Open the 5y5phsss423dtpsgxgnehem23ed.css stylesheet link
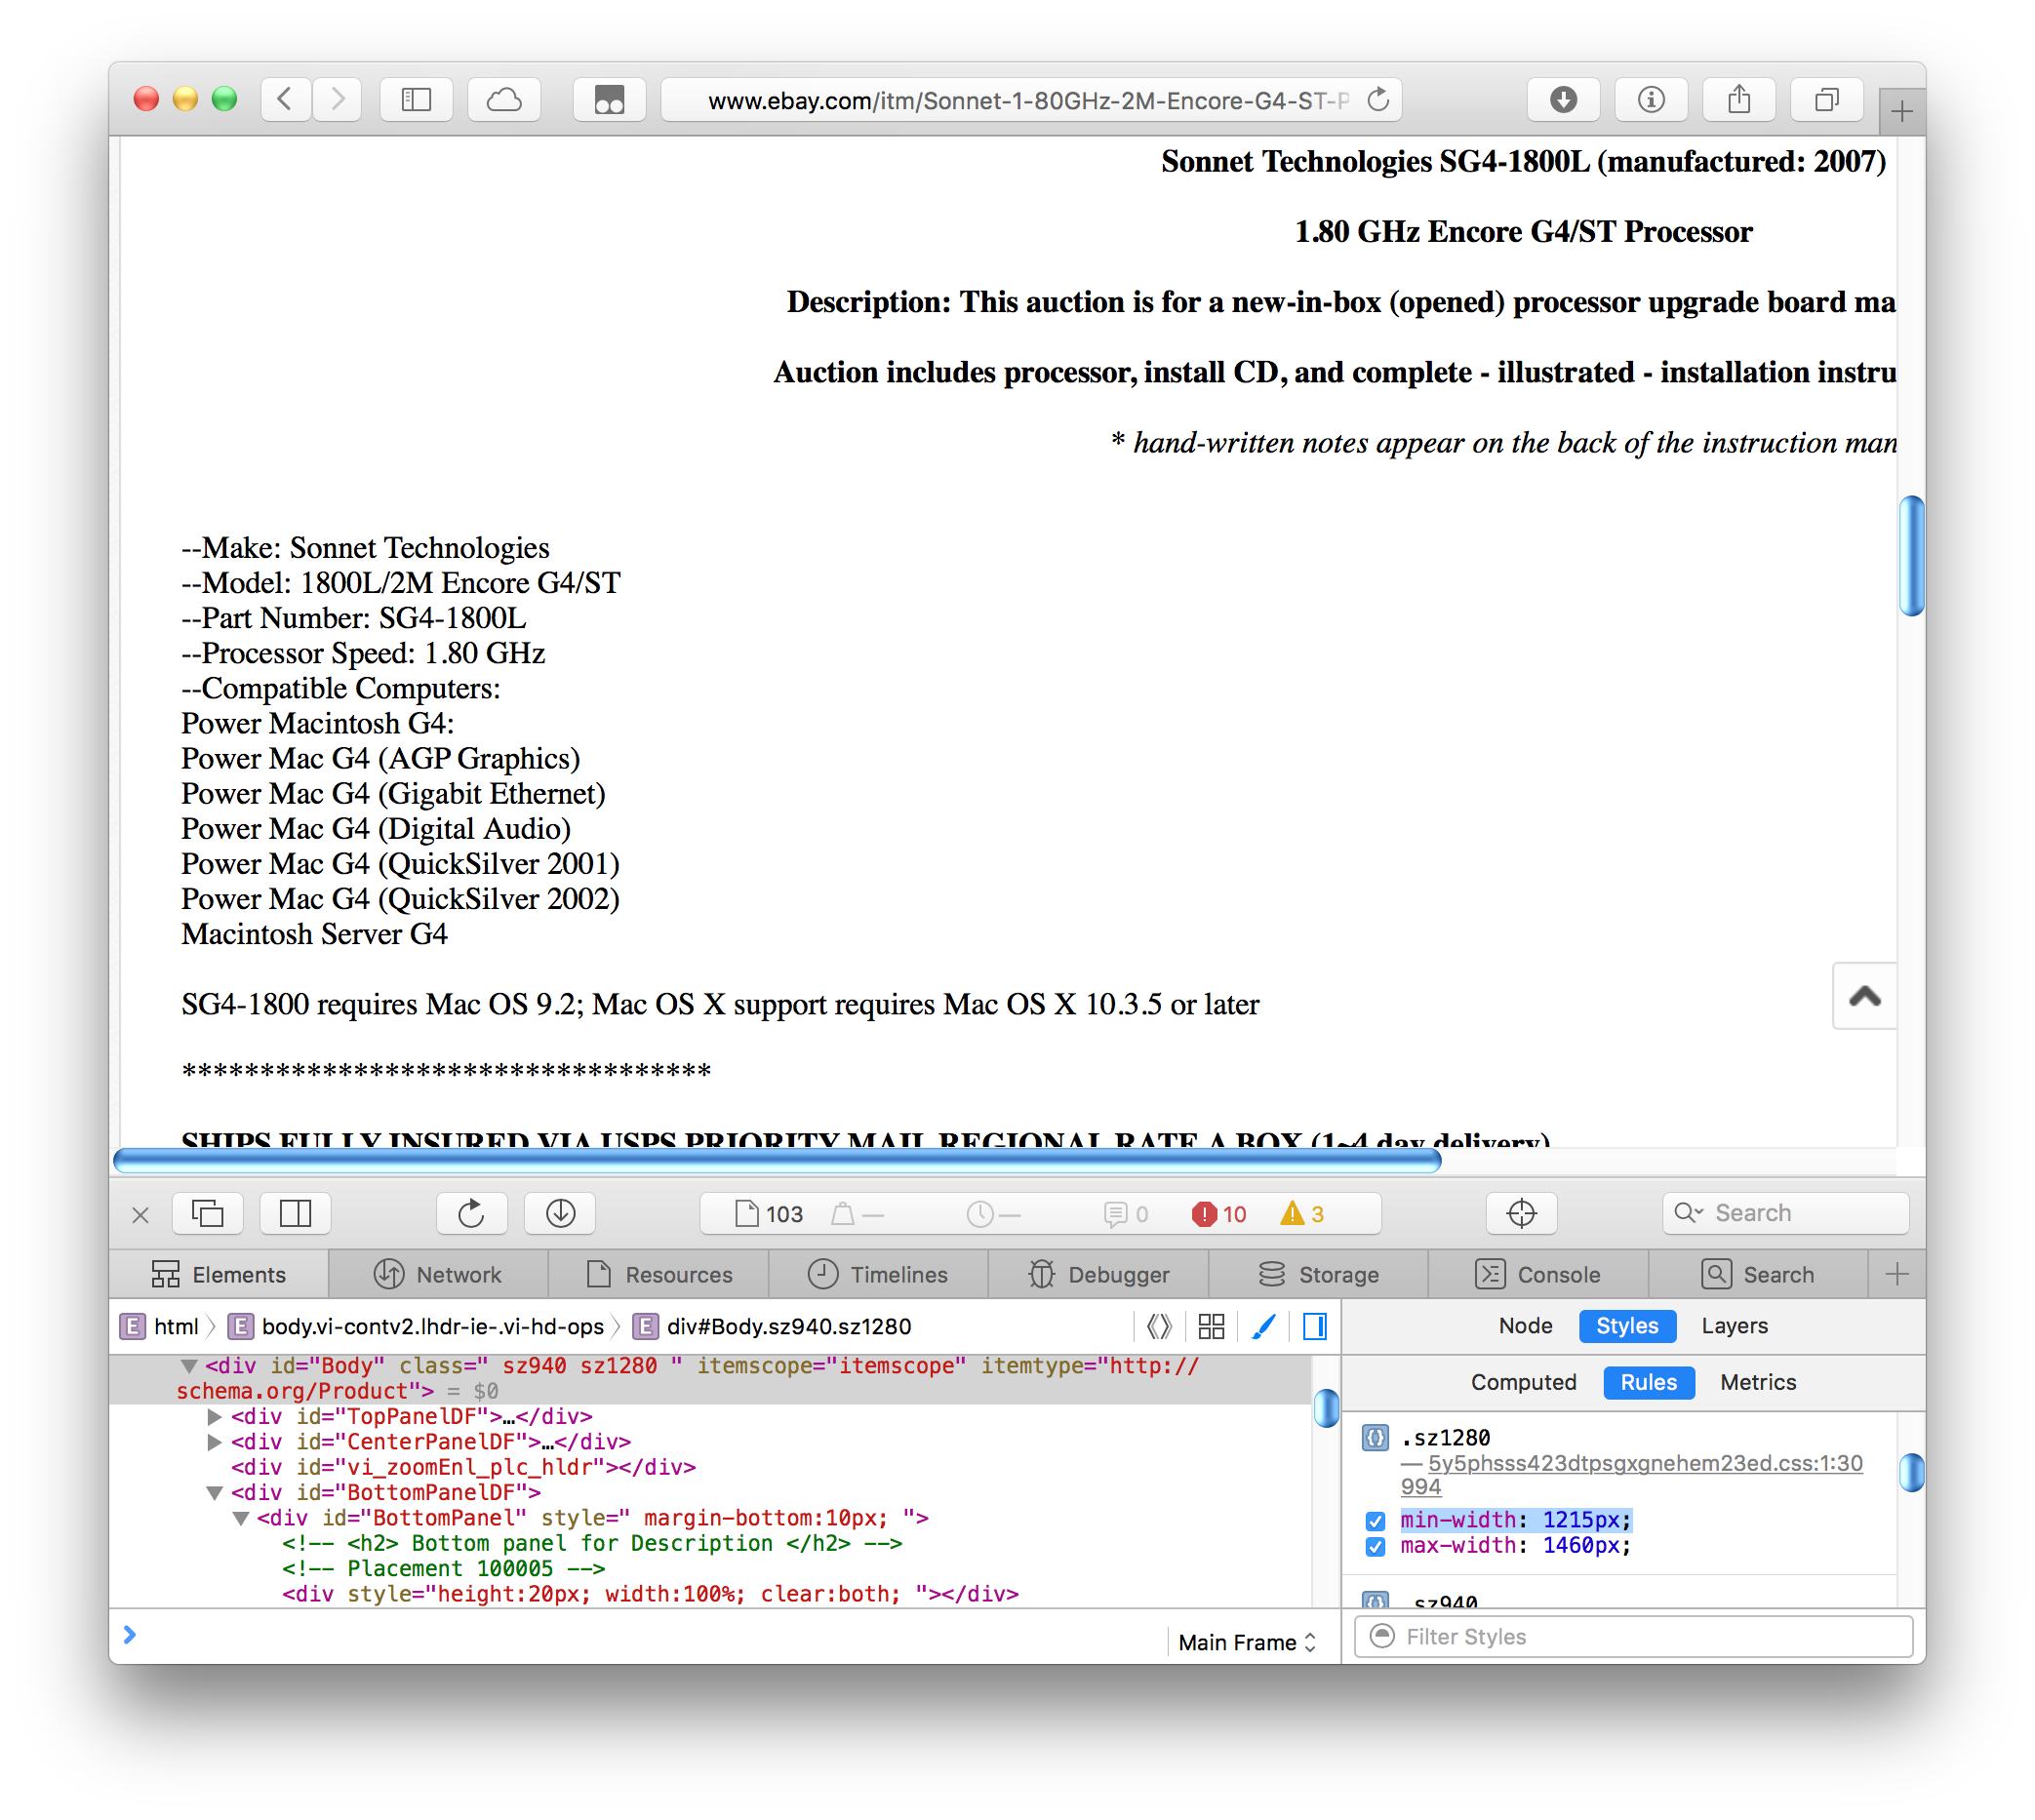Image resolution: width=2035 pixels, height=1820 pixels. pos(1644,1463)
